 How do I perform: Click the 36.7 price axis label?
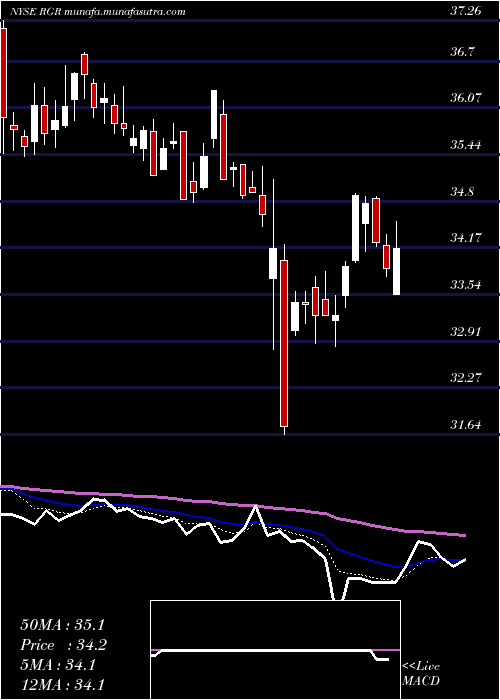coord(462,52)
